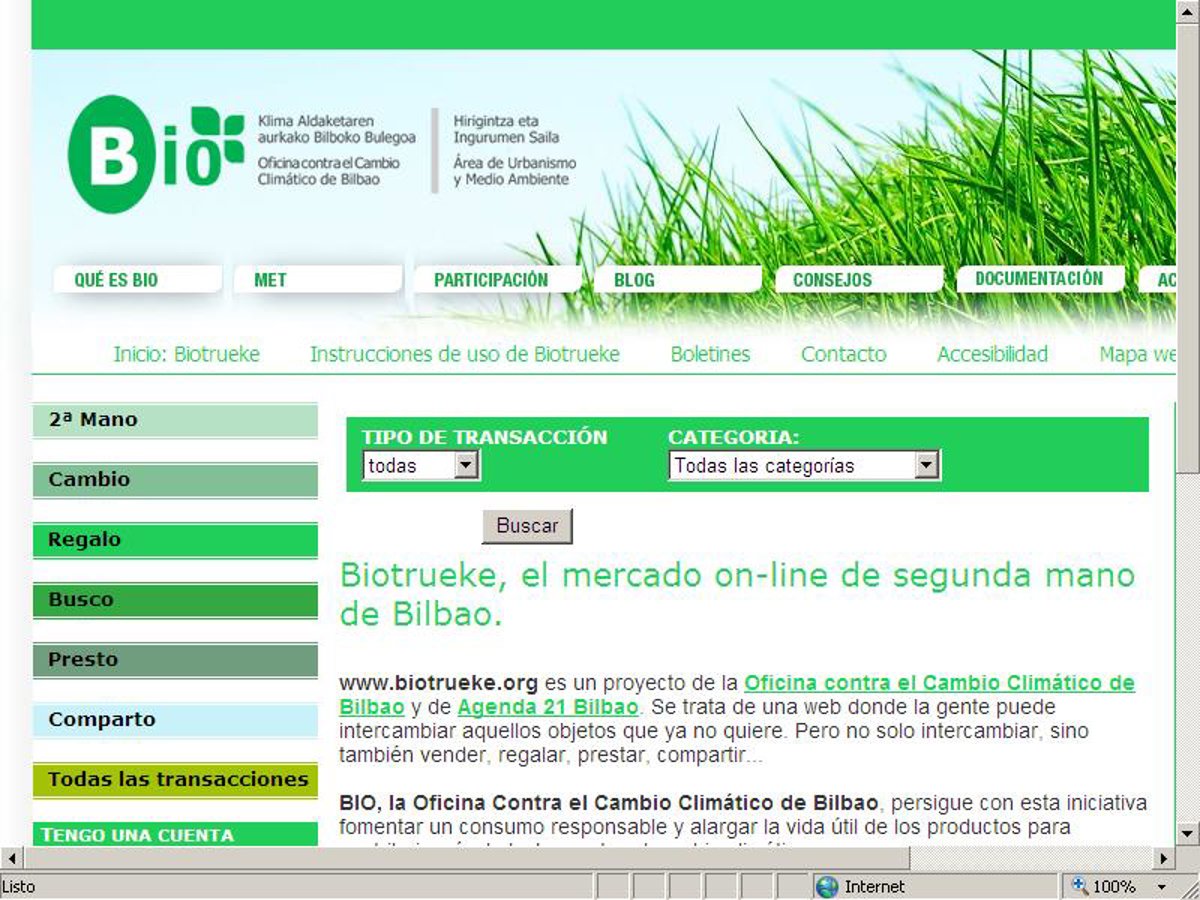Viewport: 1200px width, 900px height.
Task: Open the DOCUMENTACIÓN tab
Action: (x=1039, y=279)
